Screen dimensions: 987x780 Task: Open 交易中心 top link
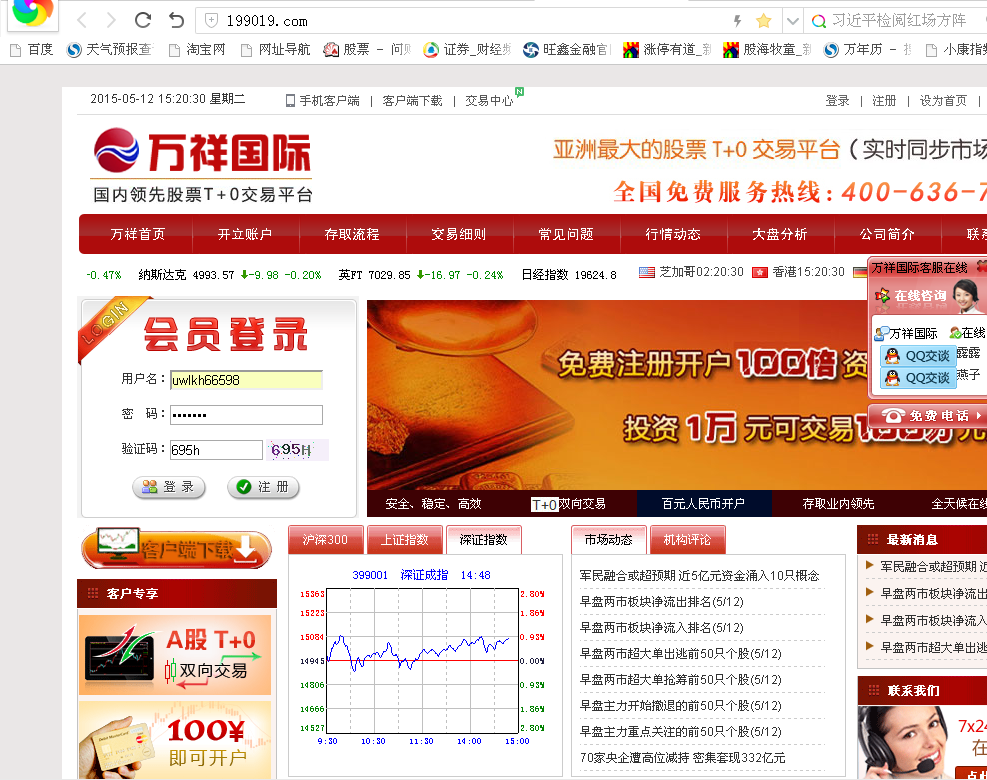tap(489, 101)
